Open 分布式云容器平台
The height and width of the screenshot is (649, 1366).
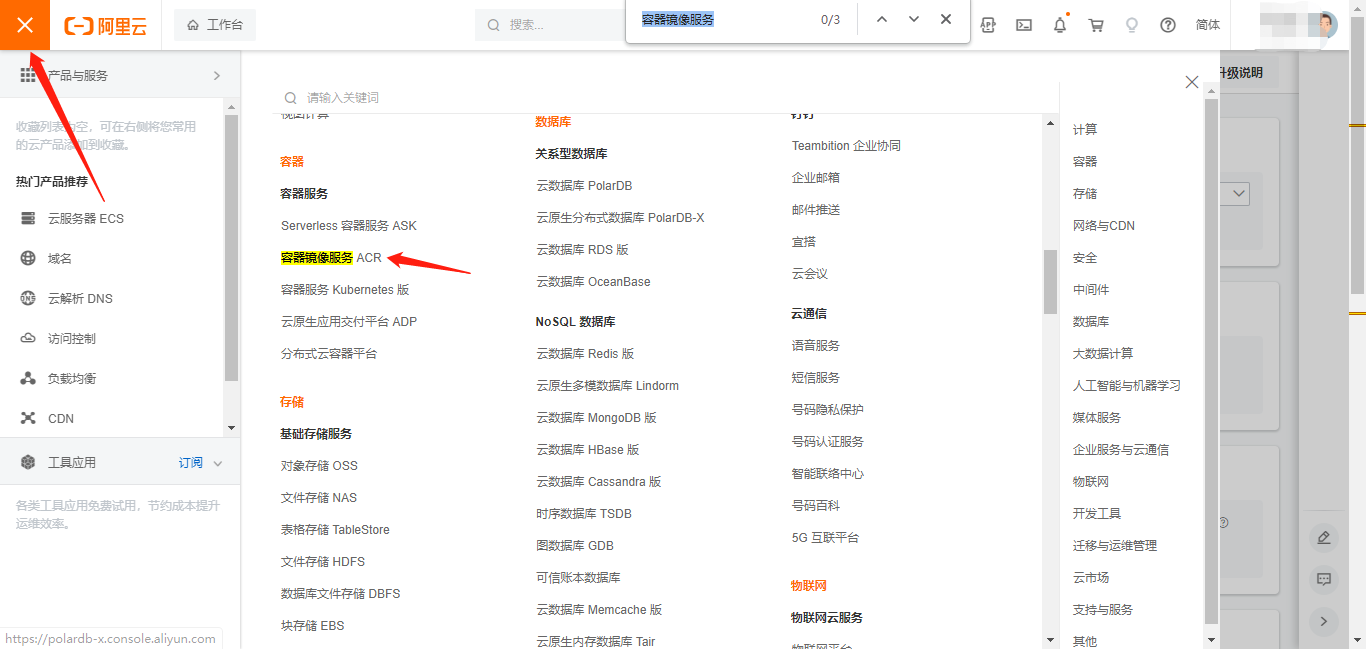(329, 354)
